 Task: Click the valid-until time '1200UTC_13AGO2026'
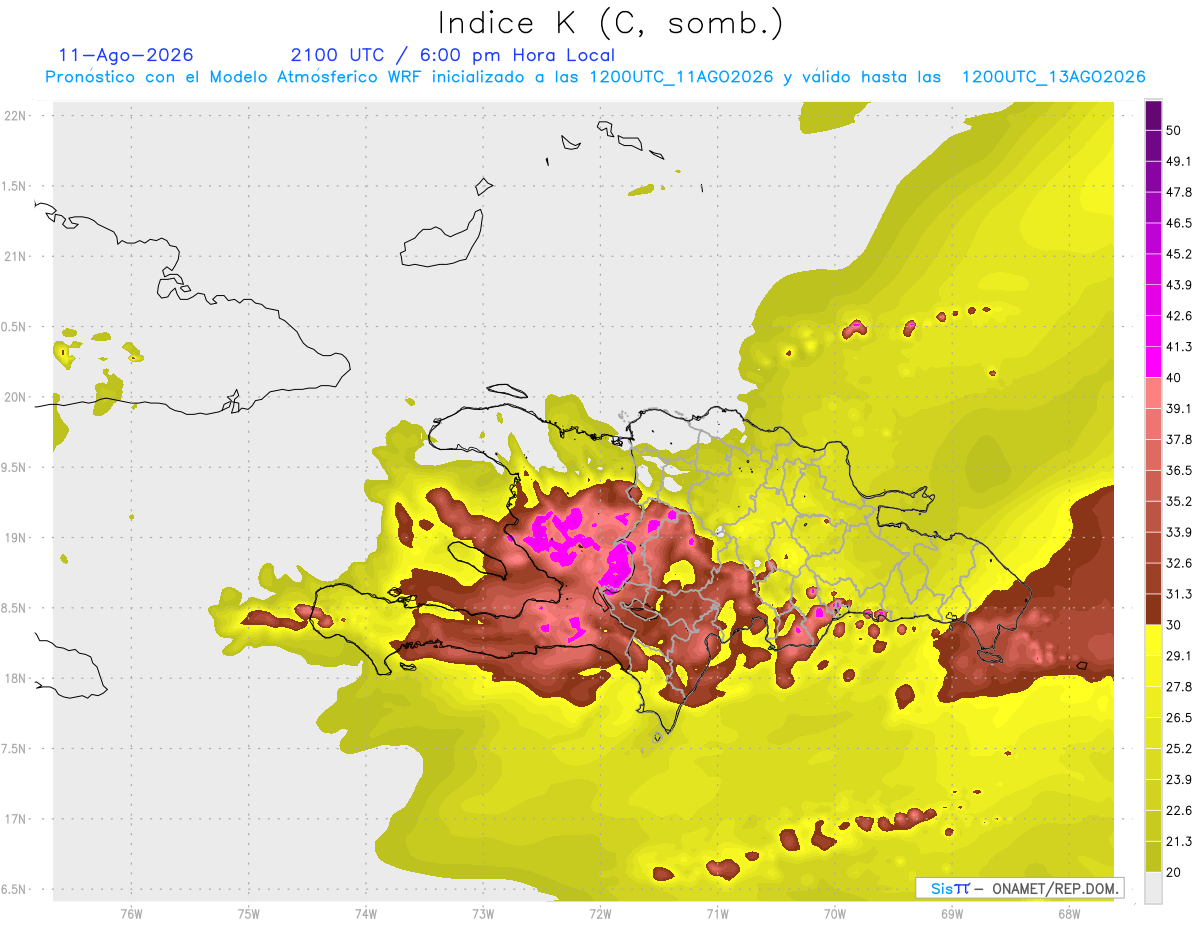pos(1053,77)
